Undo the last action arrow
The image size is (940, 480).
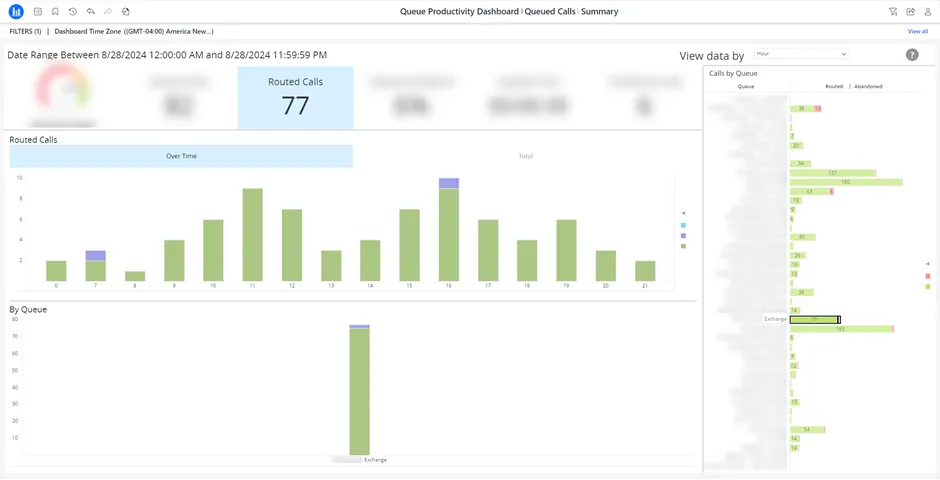91,11
